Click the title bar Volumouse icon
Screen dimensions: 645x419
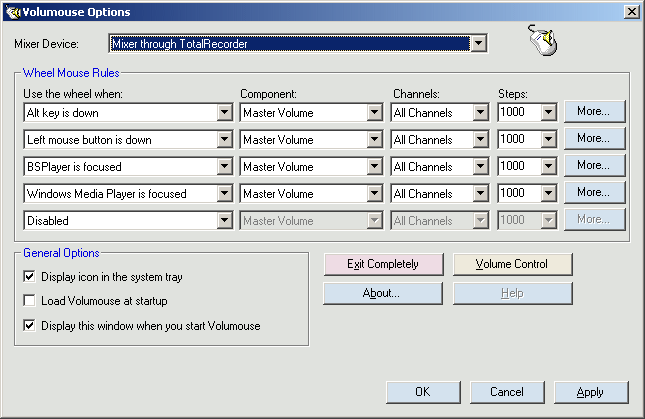tap(13, 12)
